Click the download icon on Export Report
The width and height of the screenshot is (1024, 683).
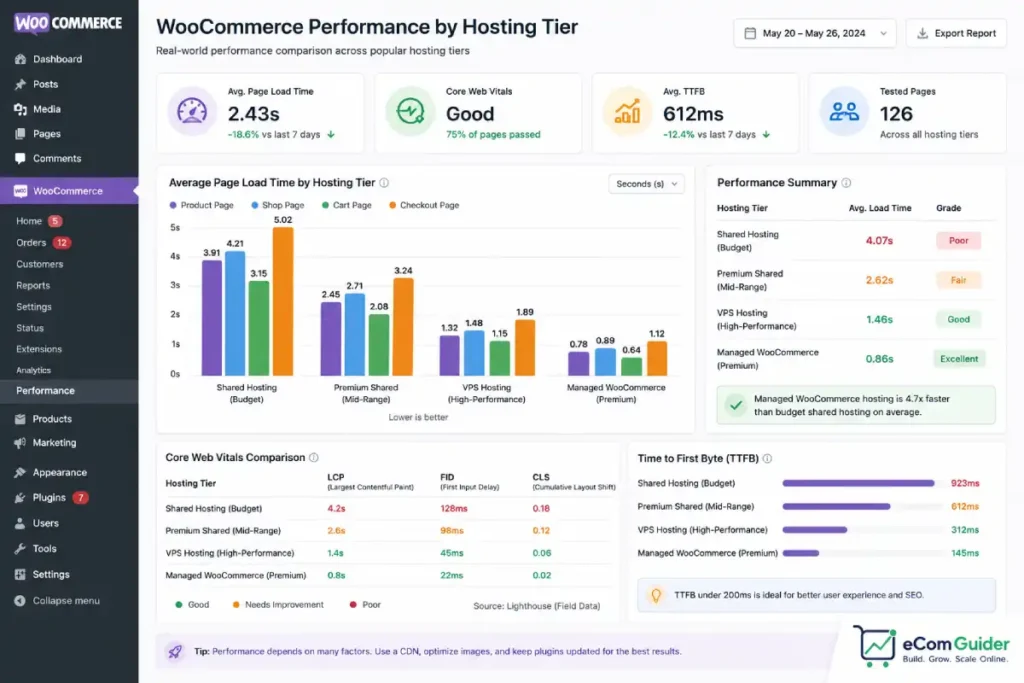[x=923, y=33]
